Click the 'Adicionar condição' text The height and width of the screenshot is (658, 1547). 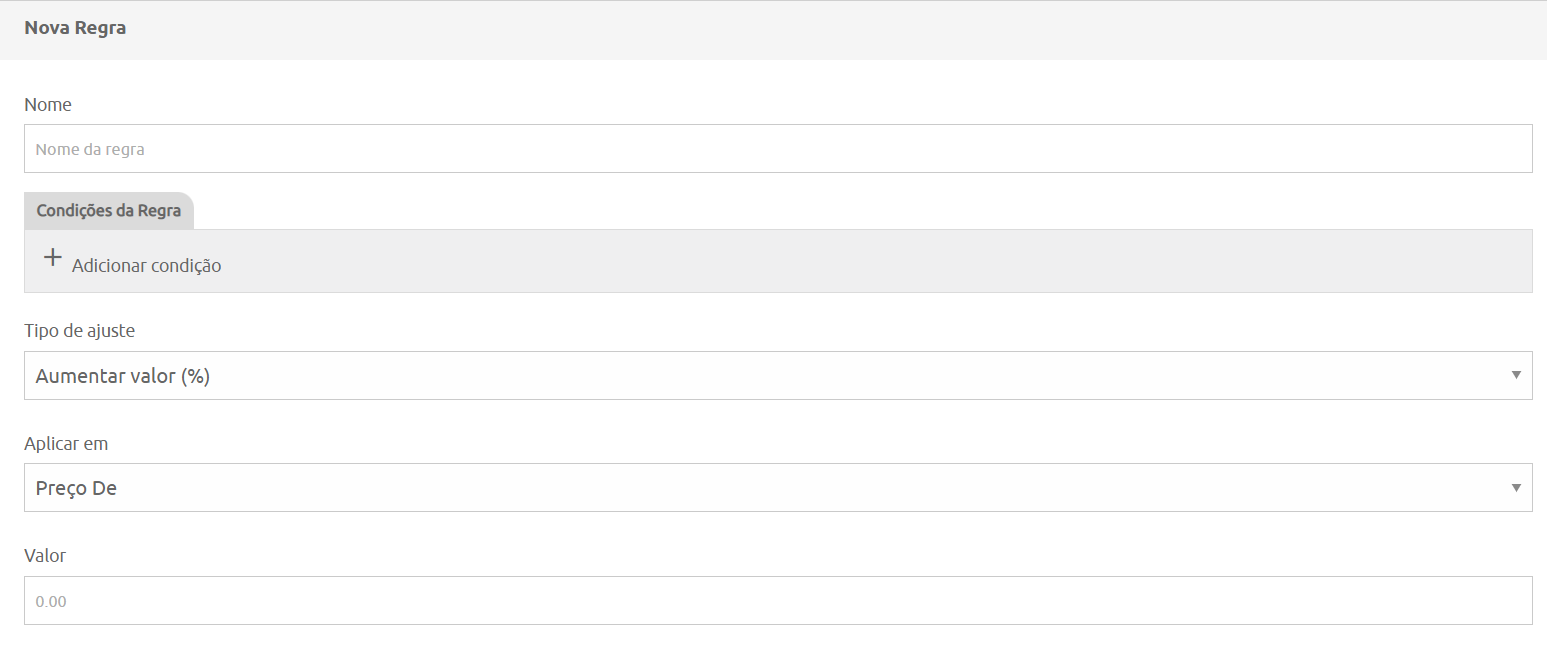[x=146, y=266]
